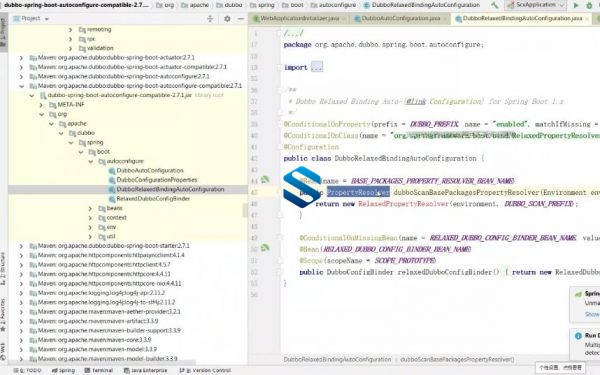Toggle the Web side tool tab
600x375 pixels.
(x=3, y=351)
